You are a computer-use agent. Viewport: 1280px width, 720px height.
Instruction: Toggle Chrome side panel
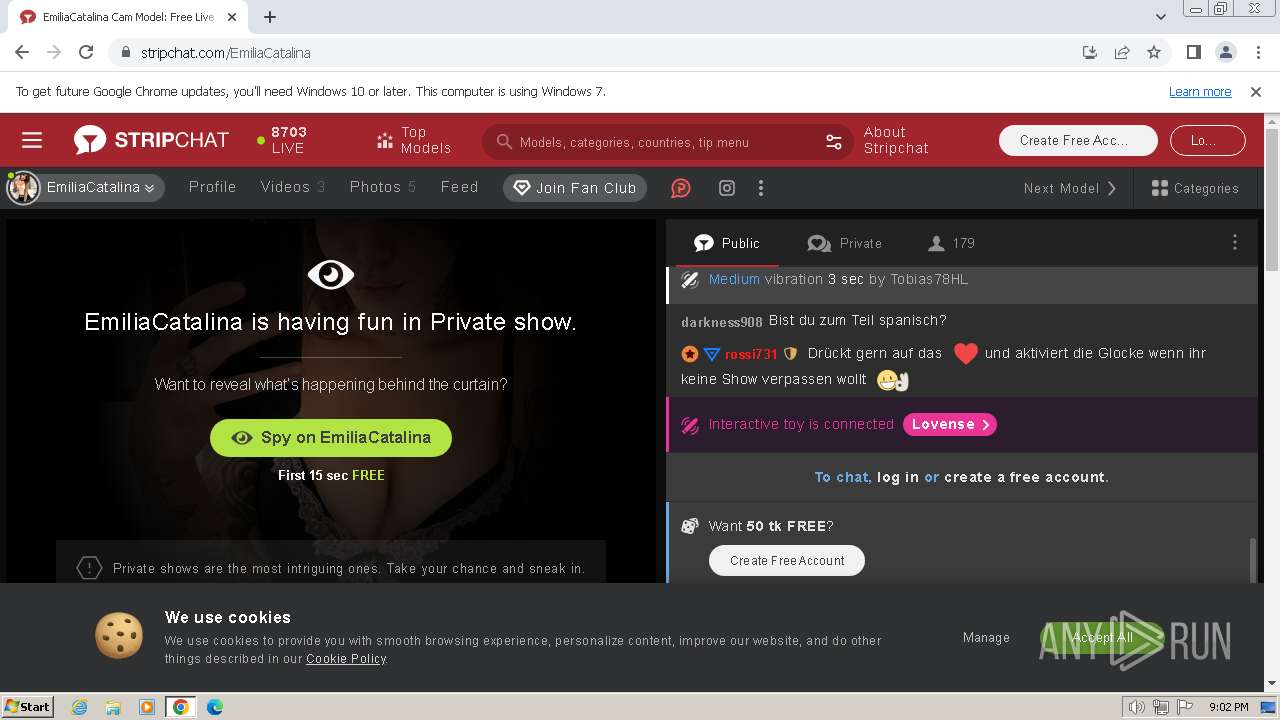[x=1193, y=52]
